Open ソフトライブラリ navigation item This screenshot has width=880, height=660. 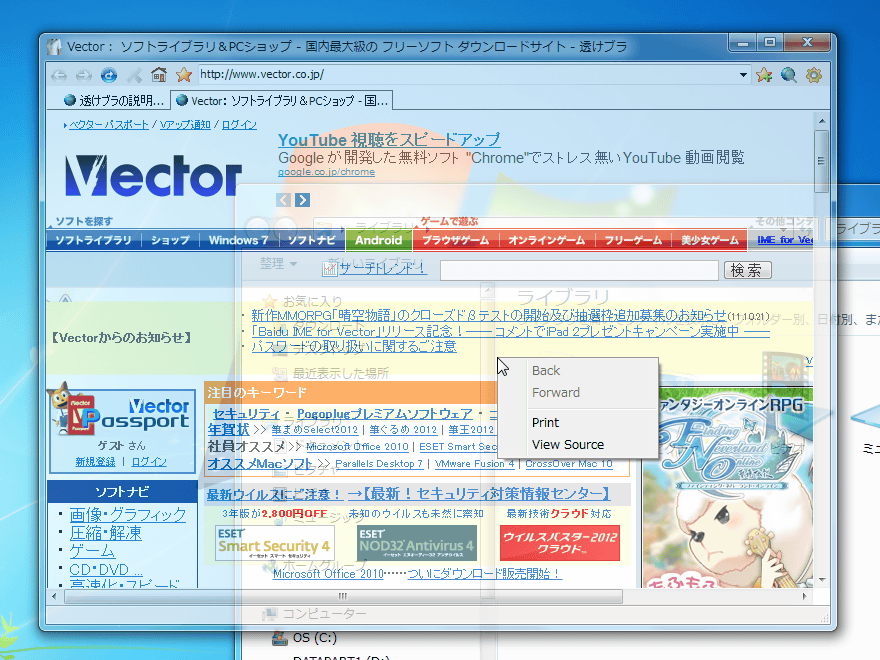pyautogui.click(x=93, y=240)
